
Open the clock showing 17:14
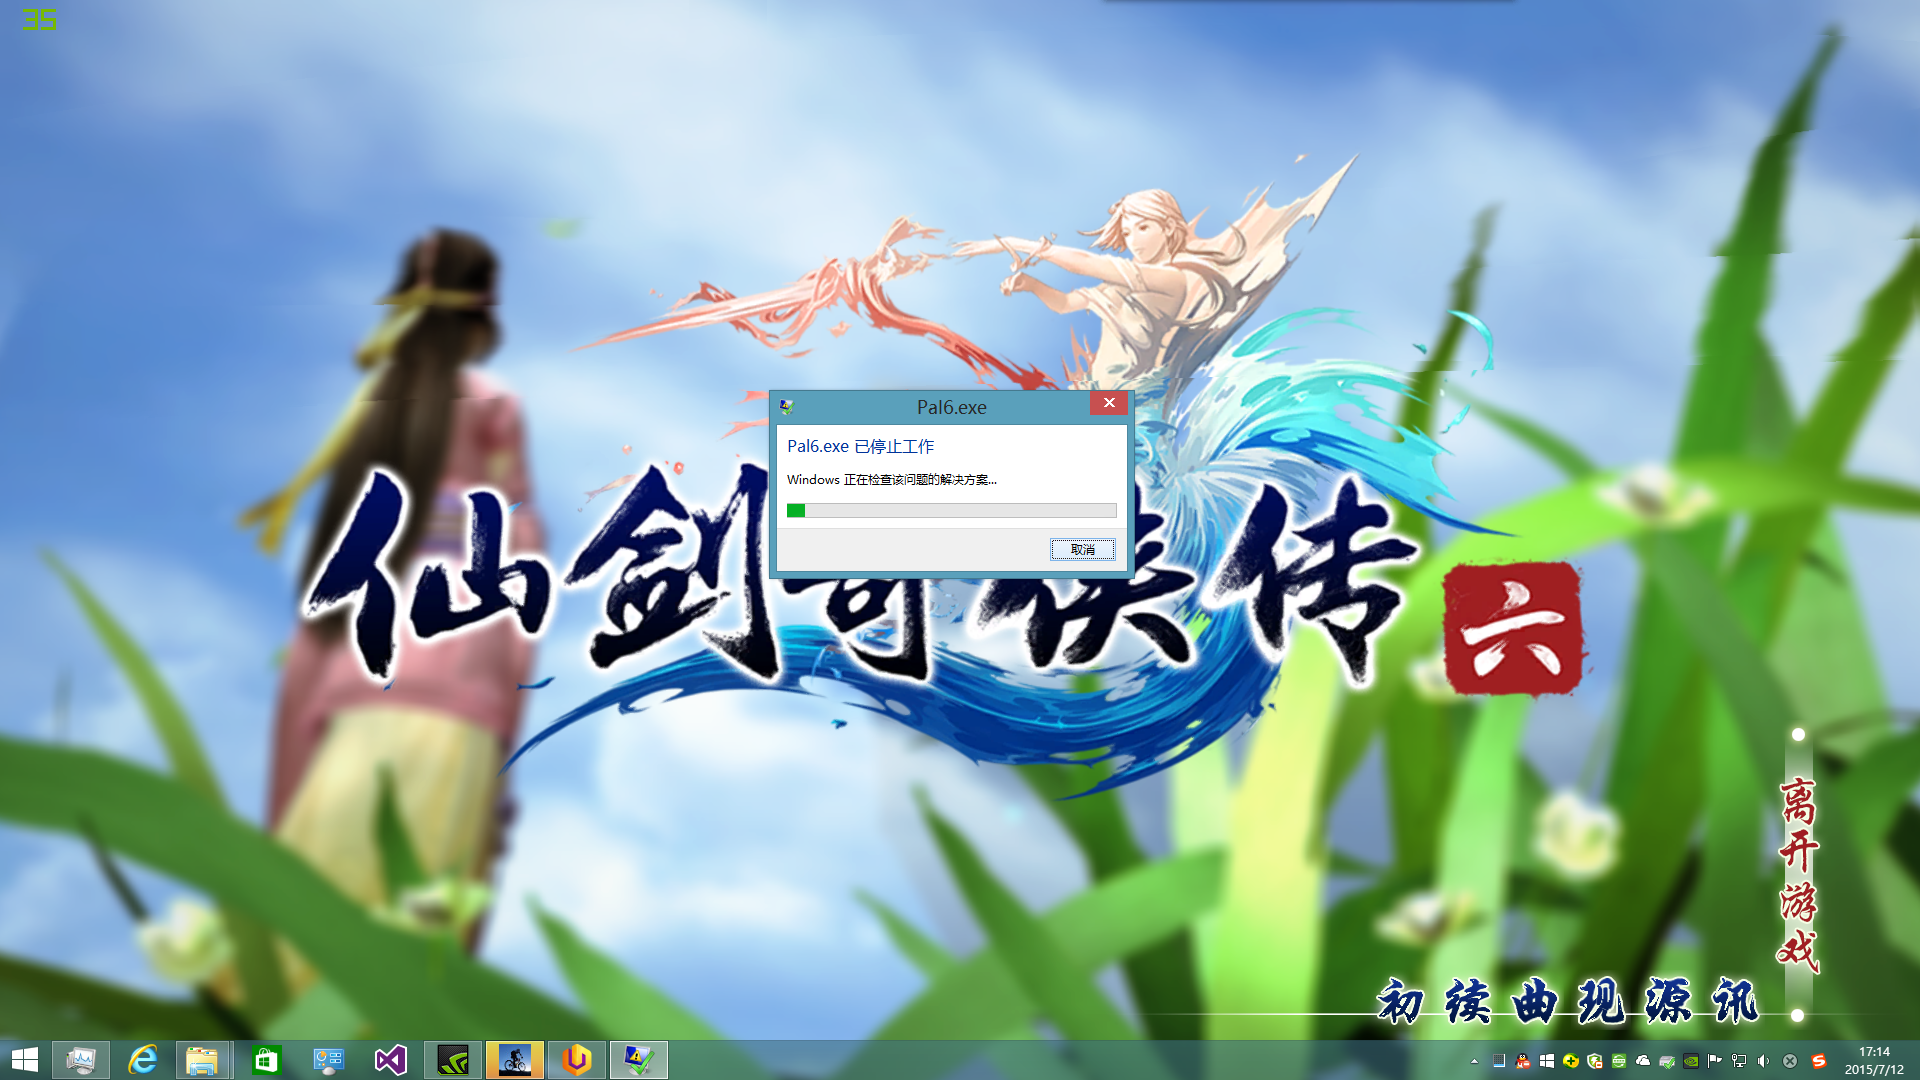(1874, 1060)
